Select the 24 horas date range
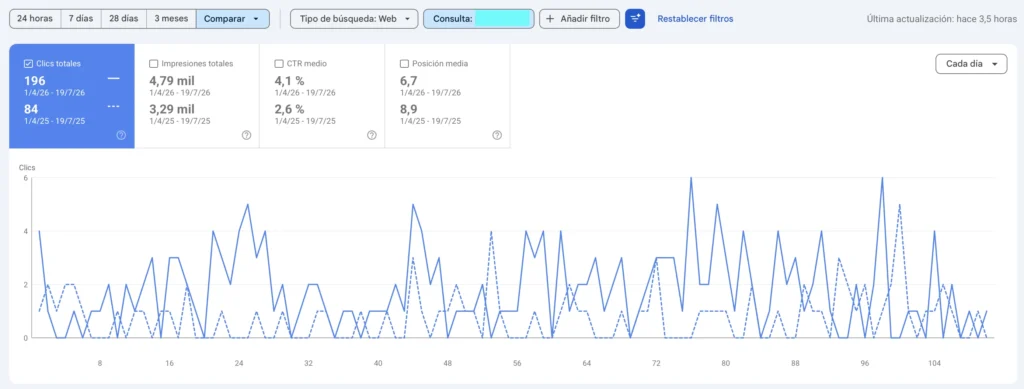The width and height of the screenshot is (1024, 389). point(35,19)
